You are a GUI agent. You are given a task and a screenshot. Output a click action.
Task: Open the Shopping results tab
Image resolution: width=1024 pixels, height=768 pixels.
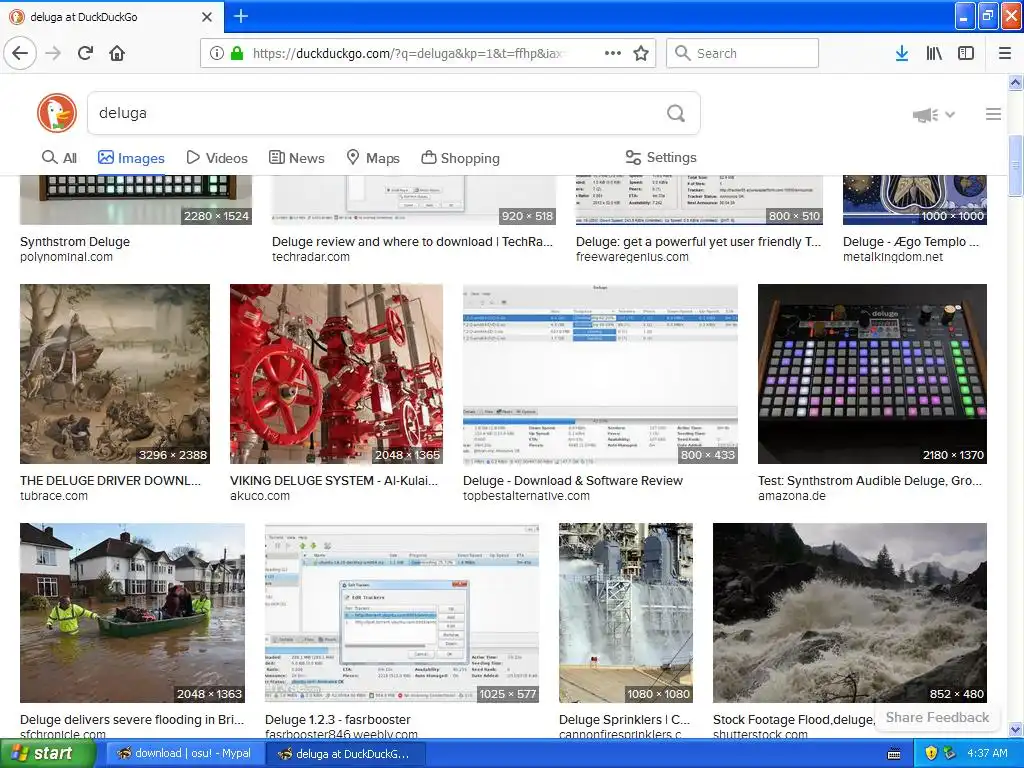coord(460,157)
